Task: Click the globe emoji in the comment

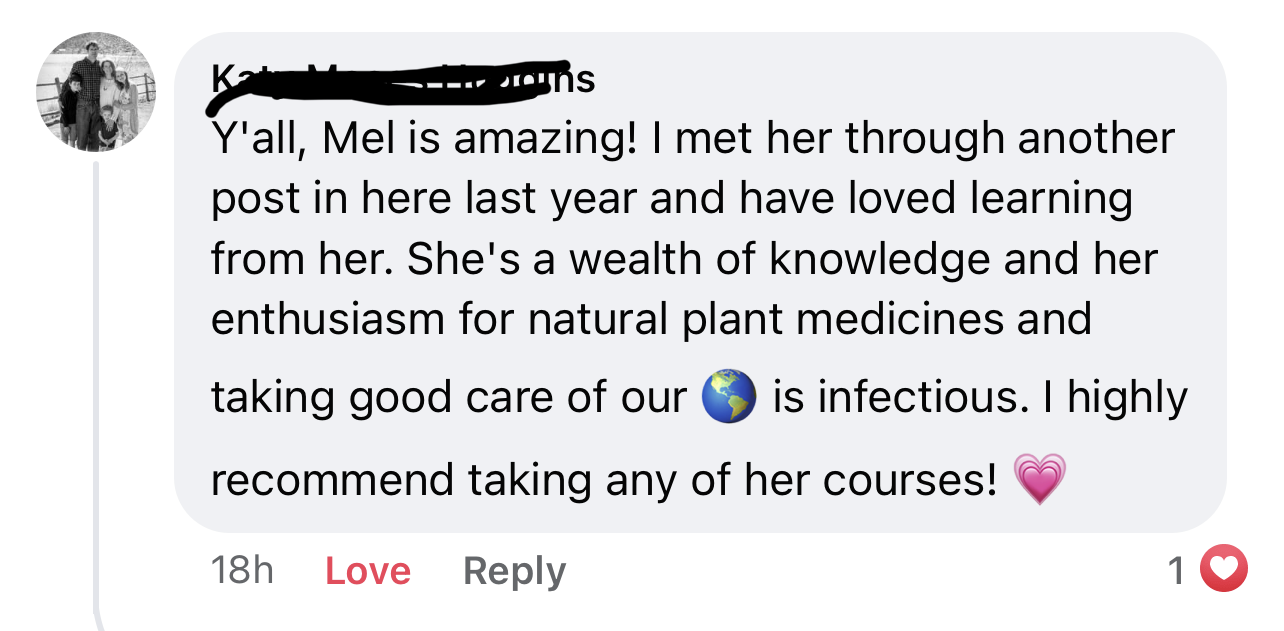Action: tap(728, 397)
